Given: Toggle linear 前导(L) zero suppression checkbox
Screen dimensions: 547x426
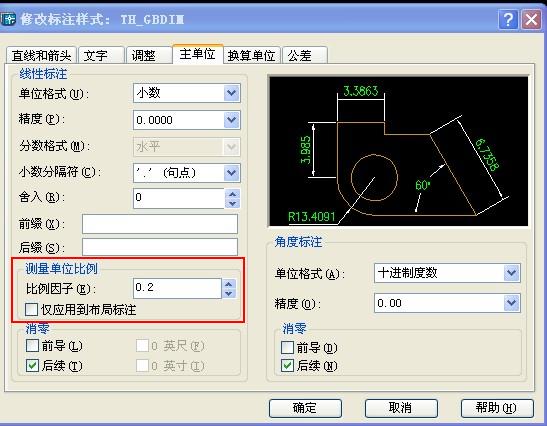Looking at the screenshot, I should point(32,346).
